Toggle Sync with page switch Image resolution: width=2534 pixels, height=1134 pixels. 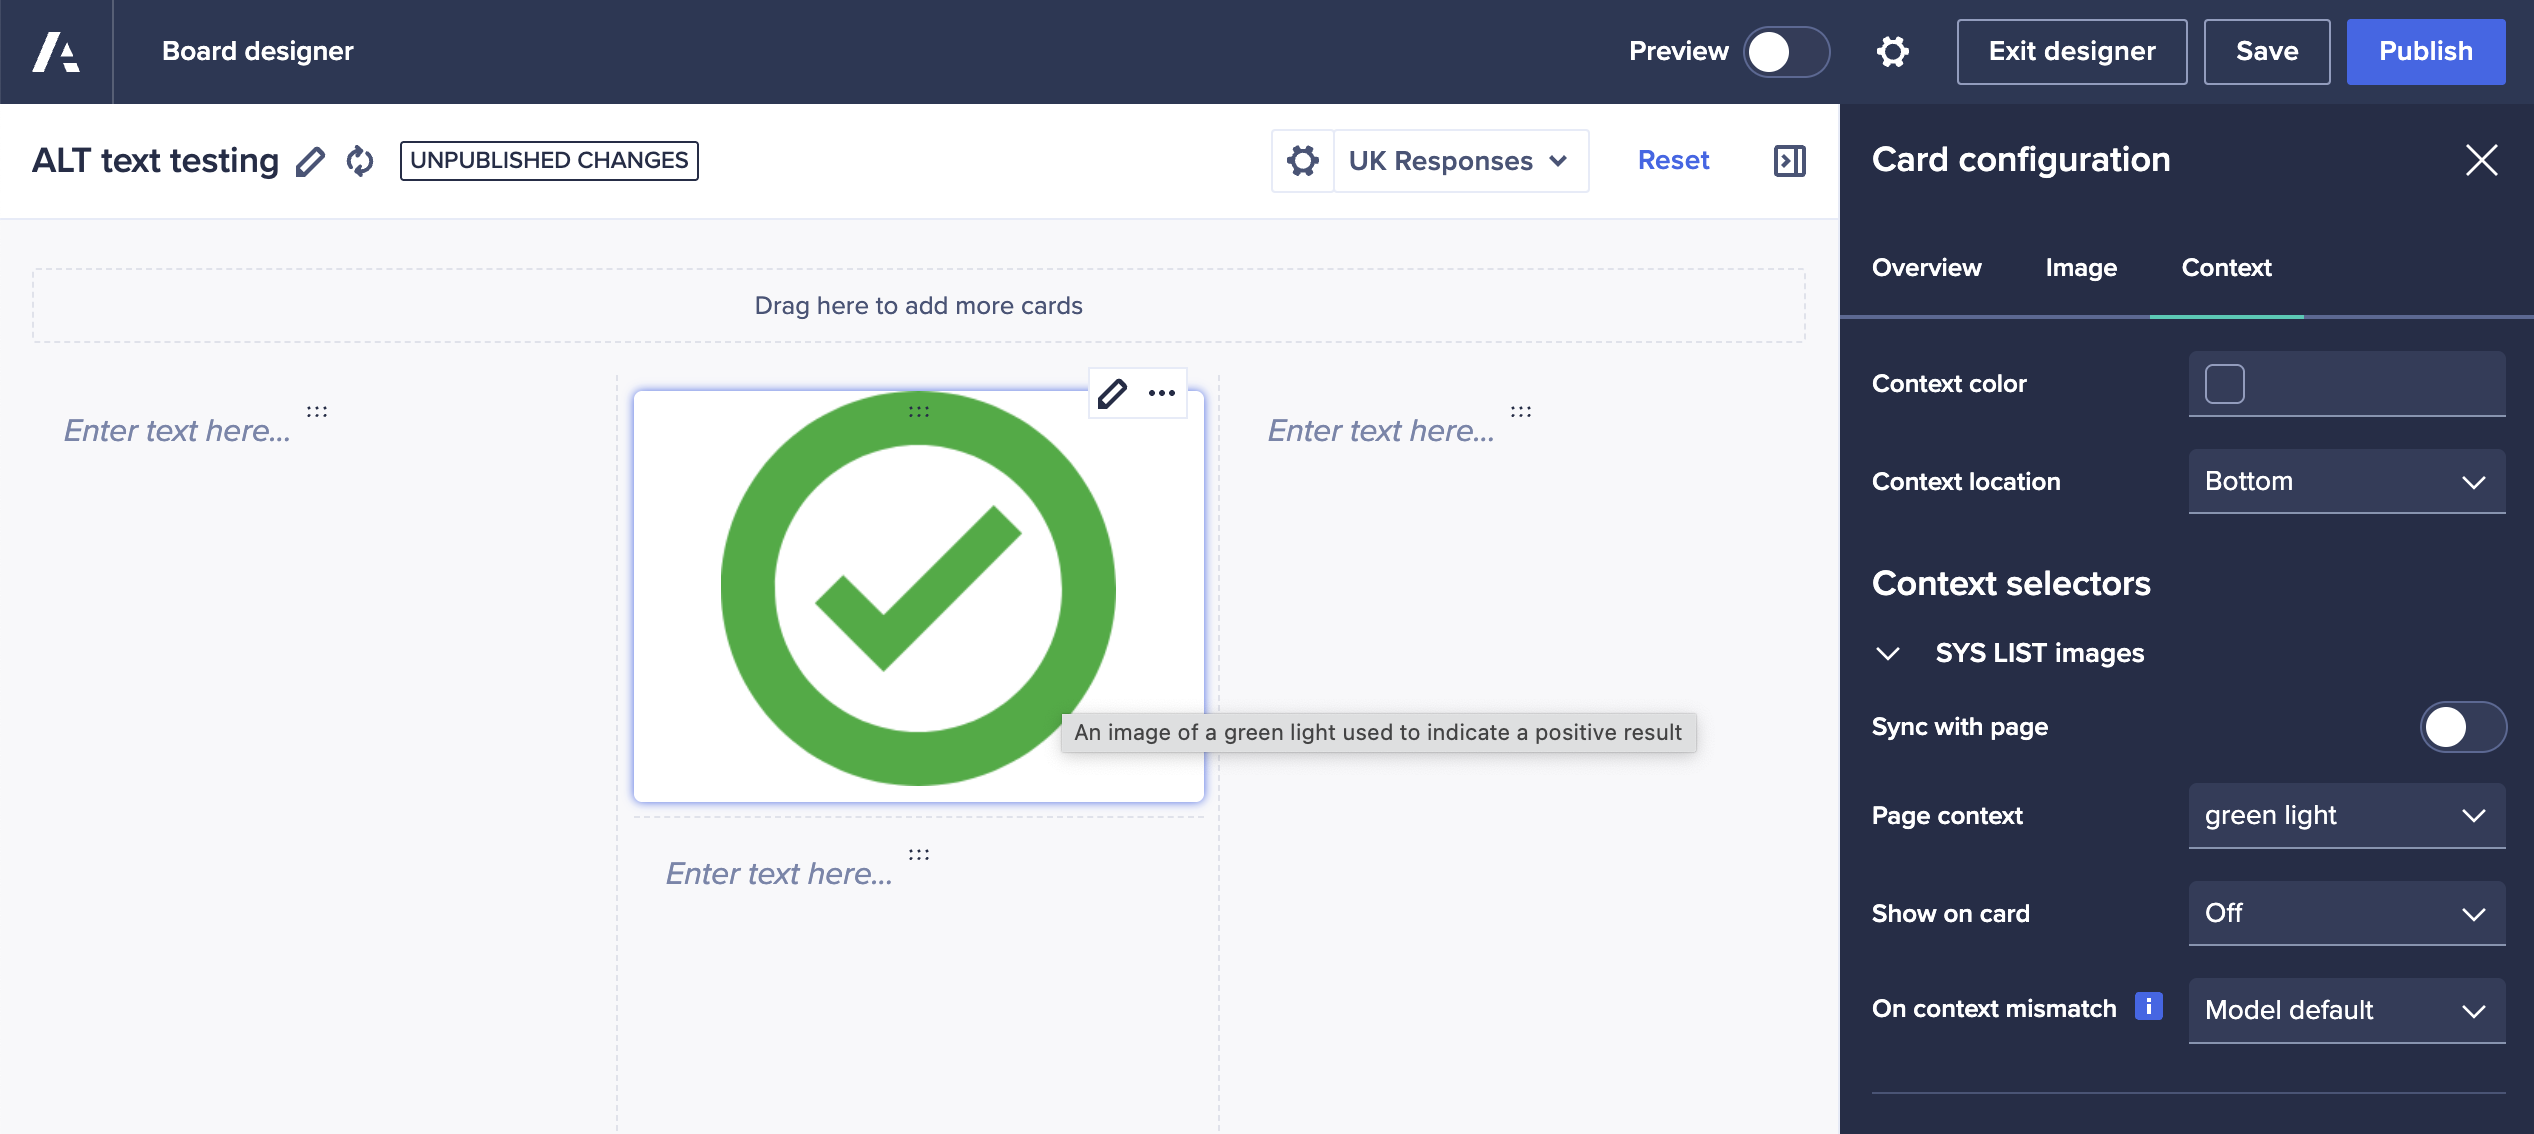click(2462, 727)
